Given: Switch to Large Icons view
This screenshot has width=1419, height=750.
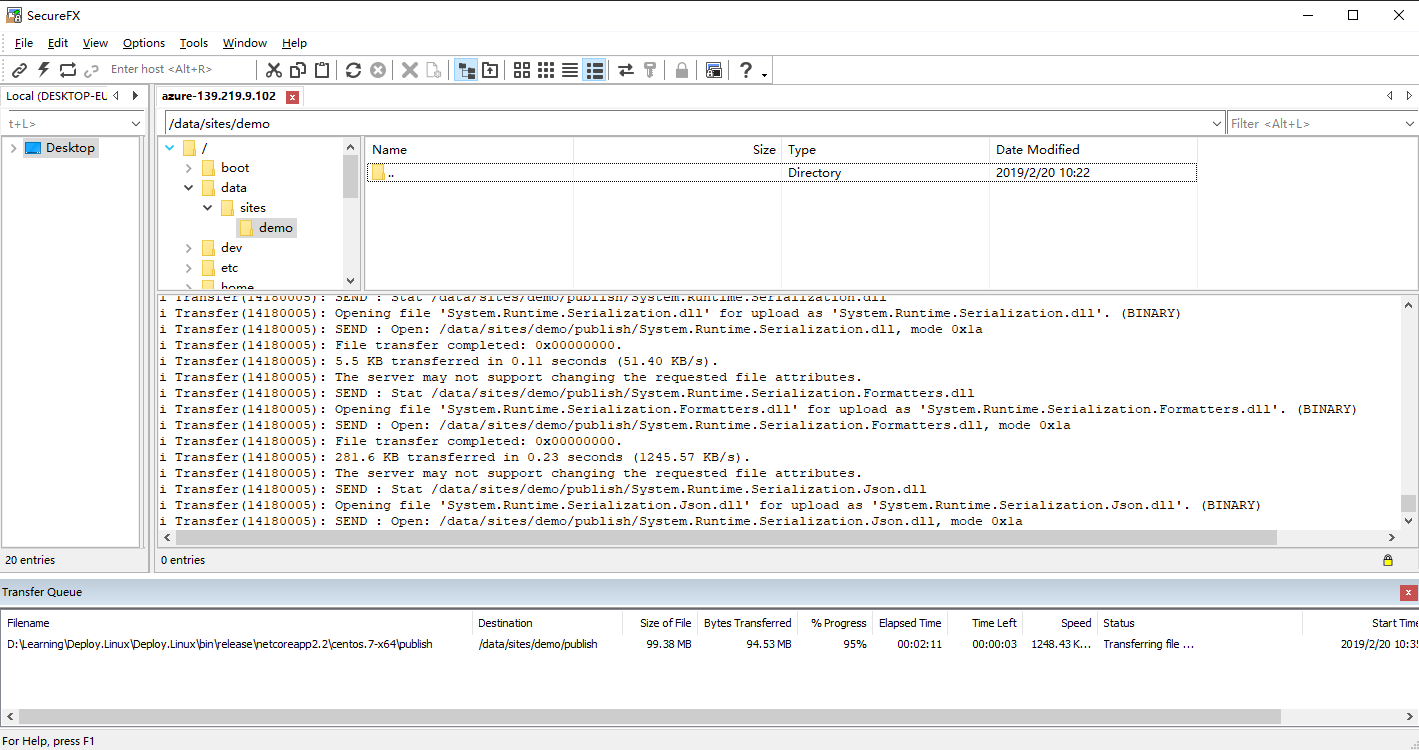Looking at the screenshot, I should click(522, 70).
